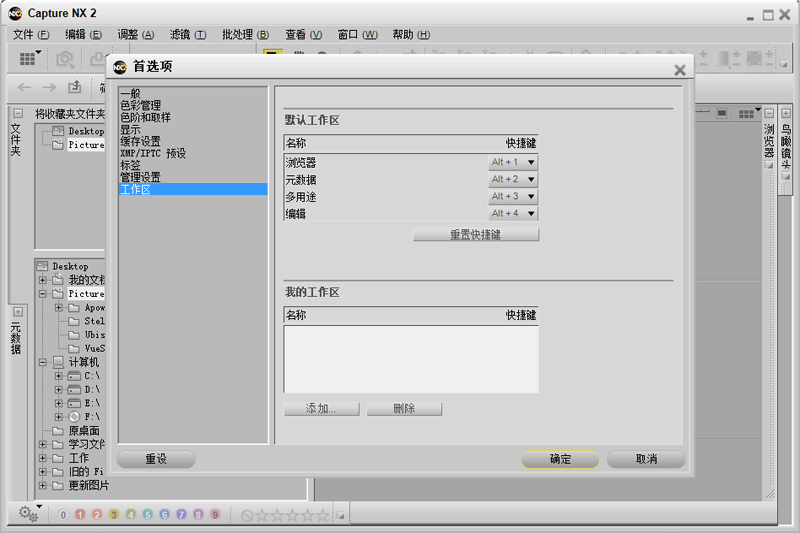Screen dimensions: 800x533
Task: Open the 编辑 menu
Action: pos(83,35)
